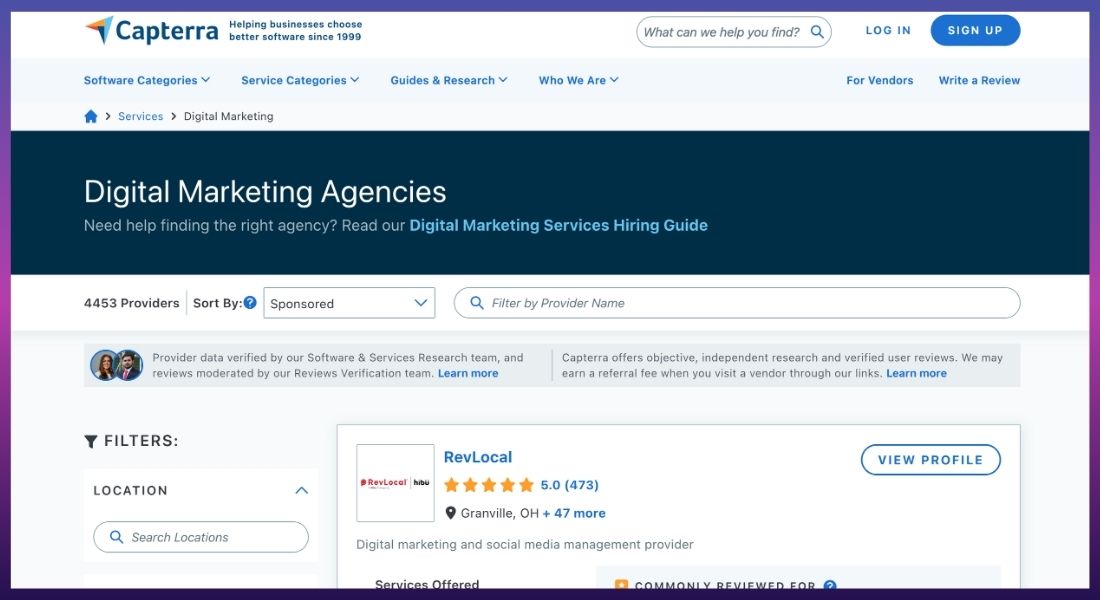Click the Sort By help question mark icon
1100x600 pixels.
click(250, 302)
